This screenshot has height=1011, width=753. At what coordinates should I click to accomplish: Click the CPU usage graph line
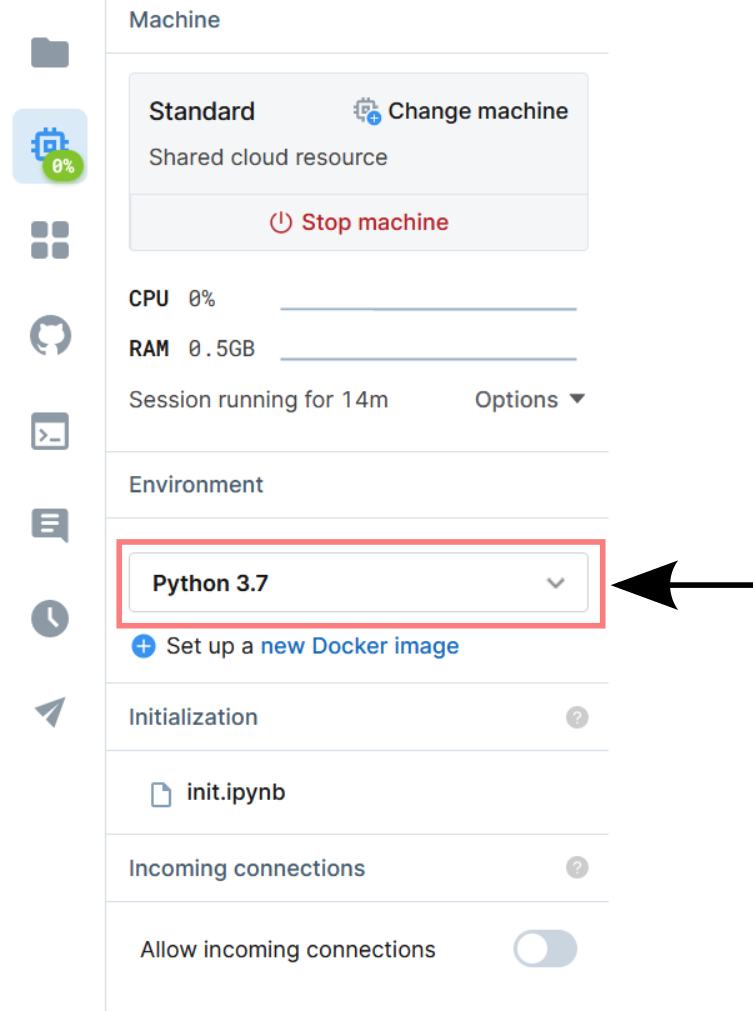tap(428, 309)
